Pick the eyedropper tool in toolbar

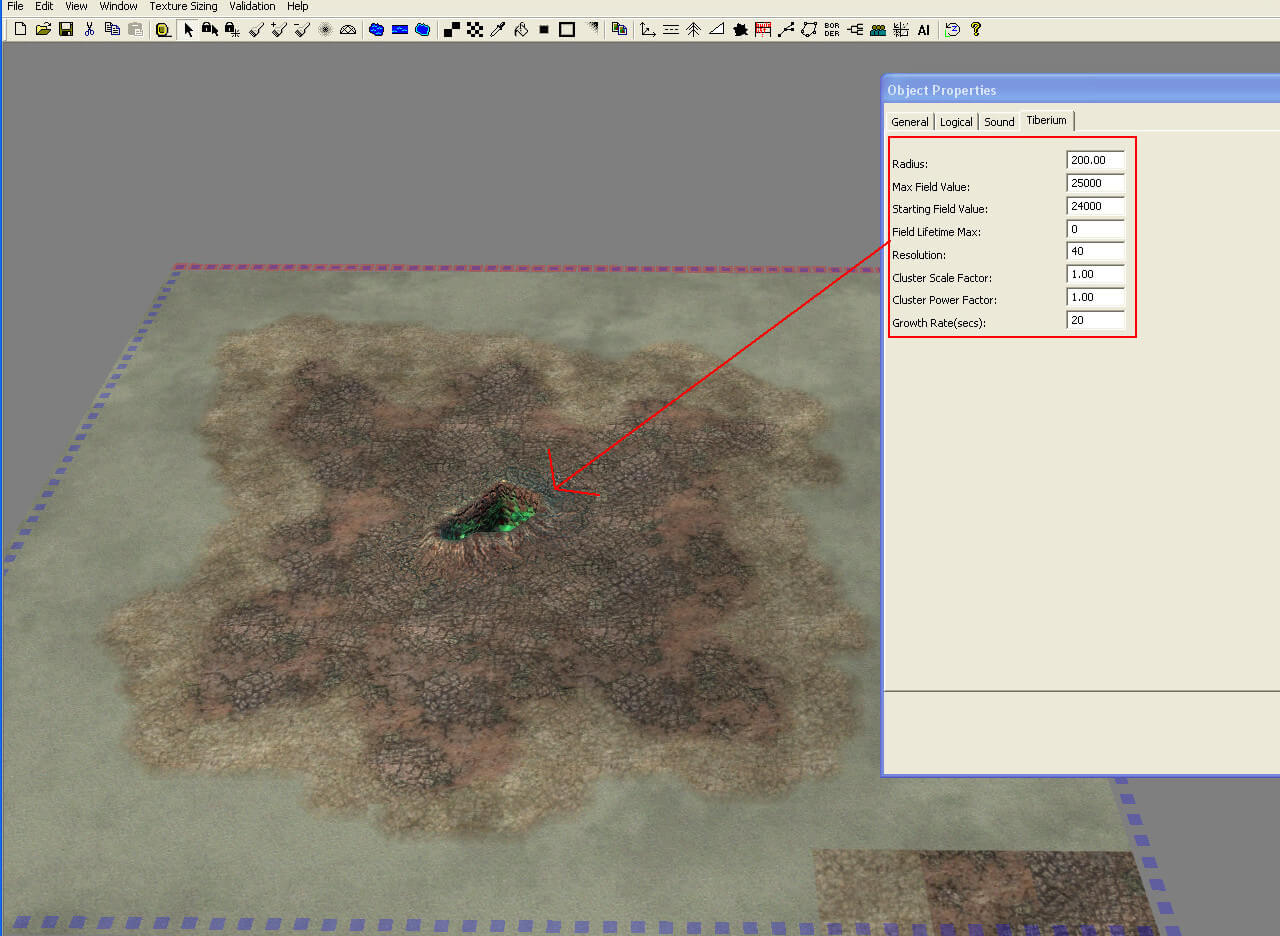(x=497, y=30)
